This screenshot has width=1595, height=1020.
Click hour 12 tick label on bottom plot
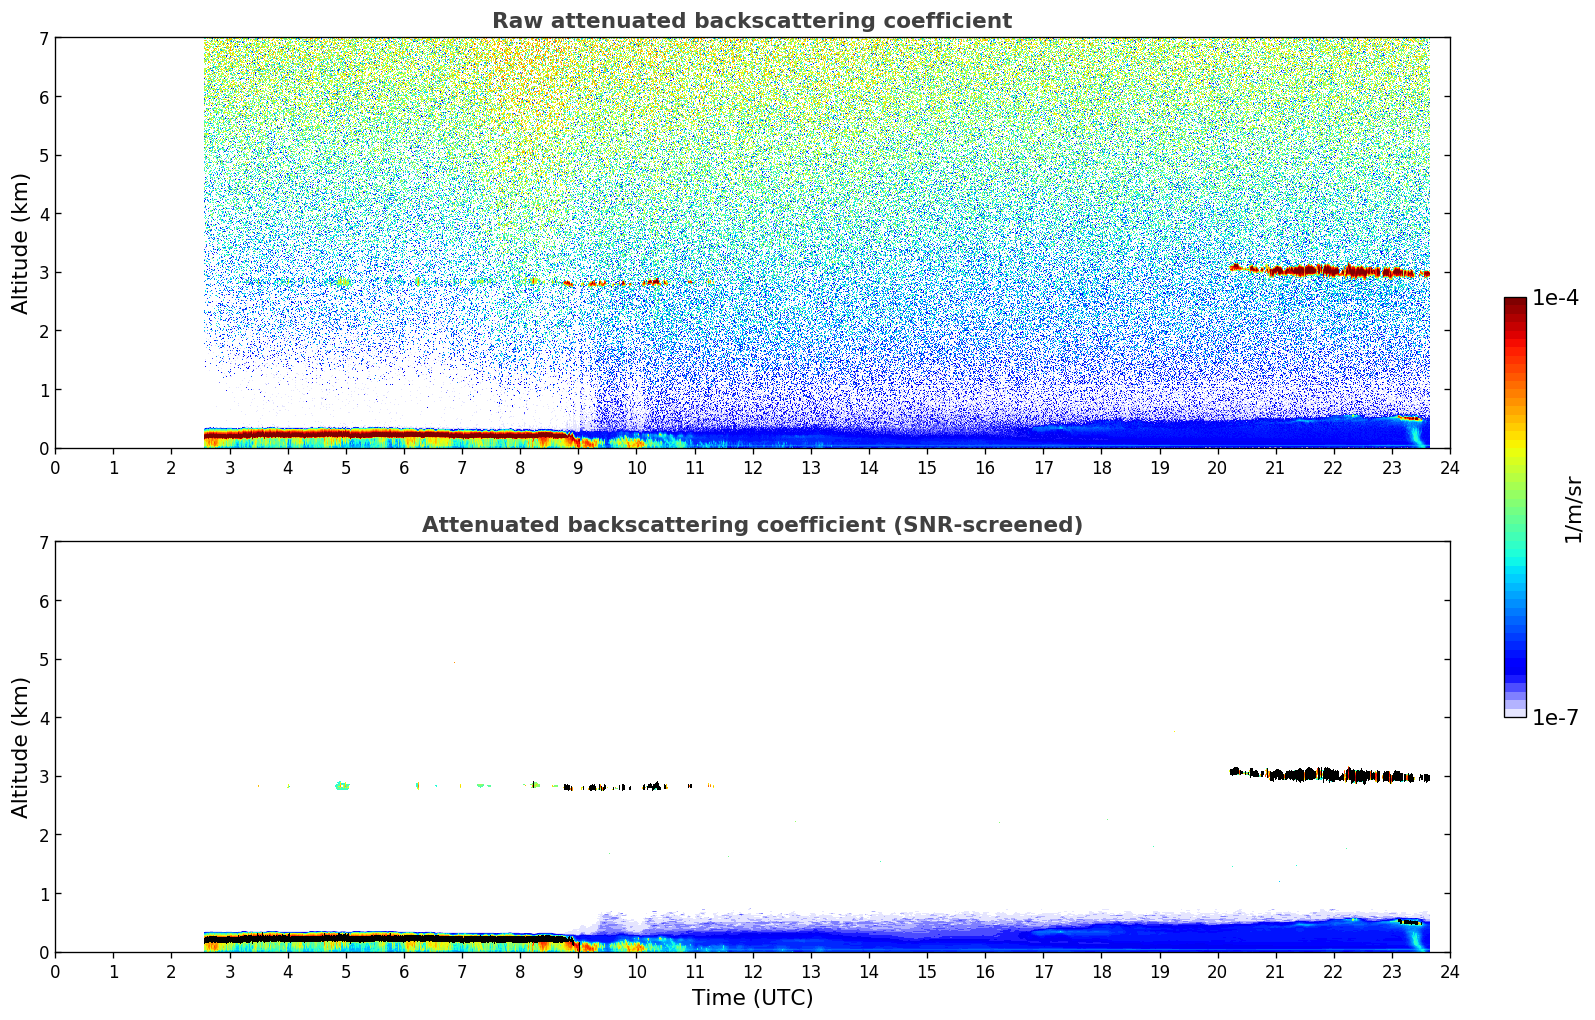pyautogui.click(x=752, y=972)
